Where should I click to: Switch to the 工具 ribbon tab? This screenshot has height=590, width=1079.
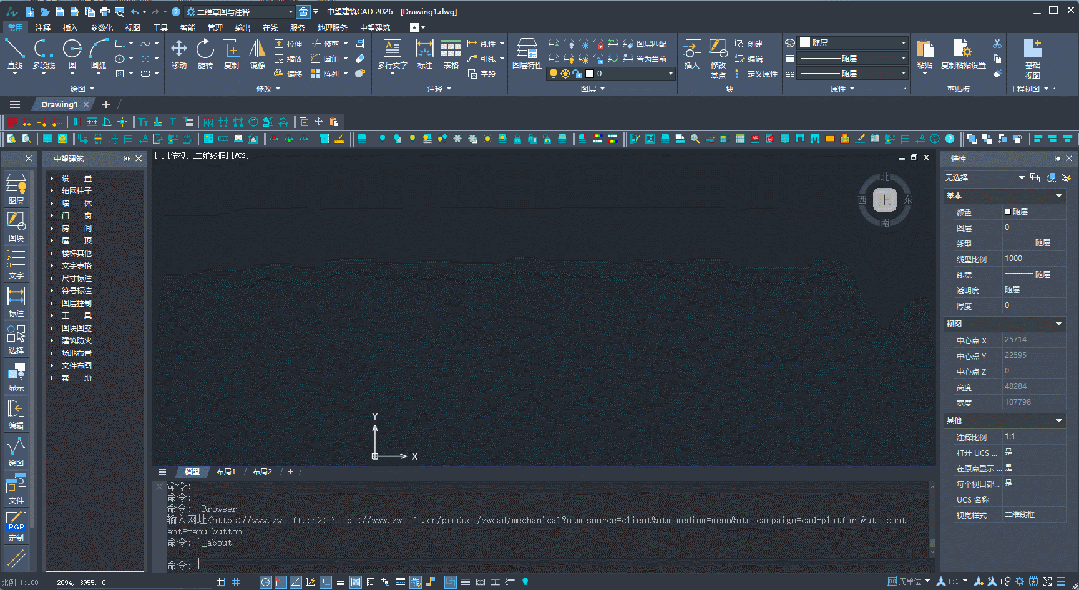[160, 28]
